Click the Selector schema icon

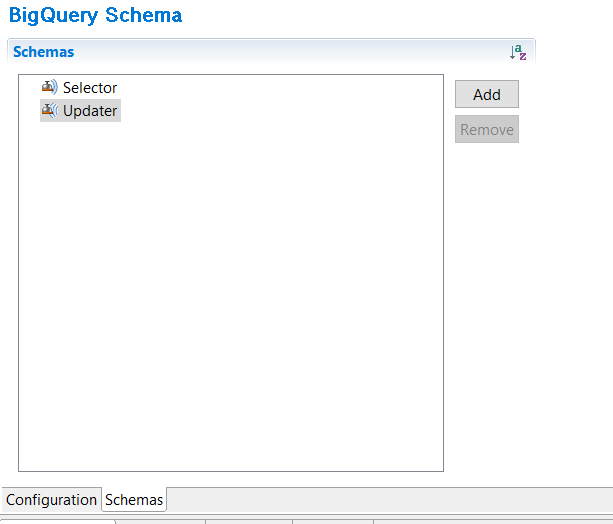pyautogui.click(x=50, y=87)
